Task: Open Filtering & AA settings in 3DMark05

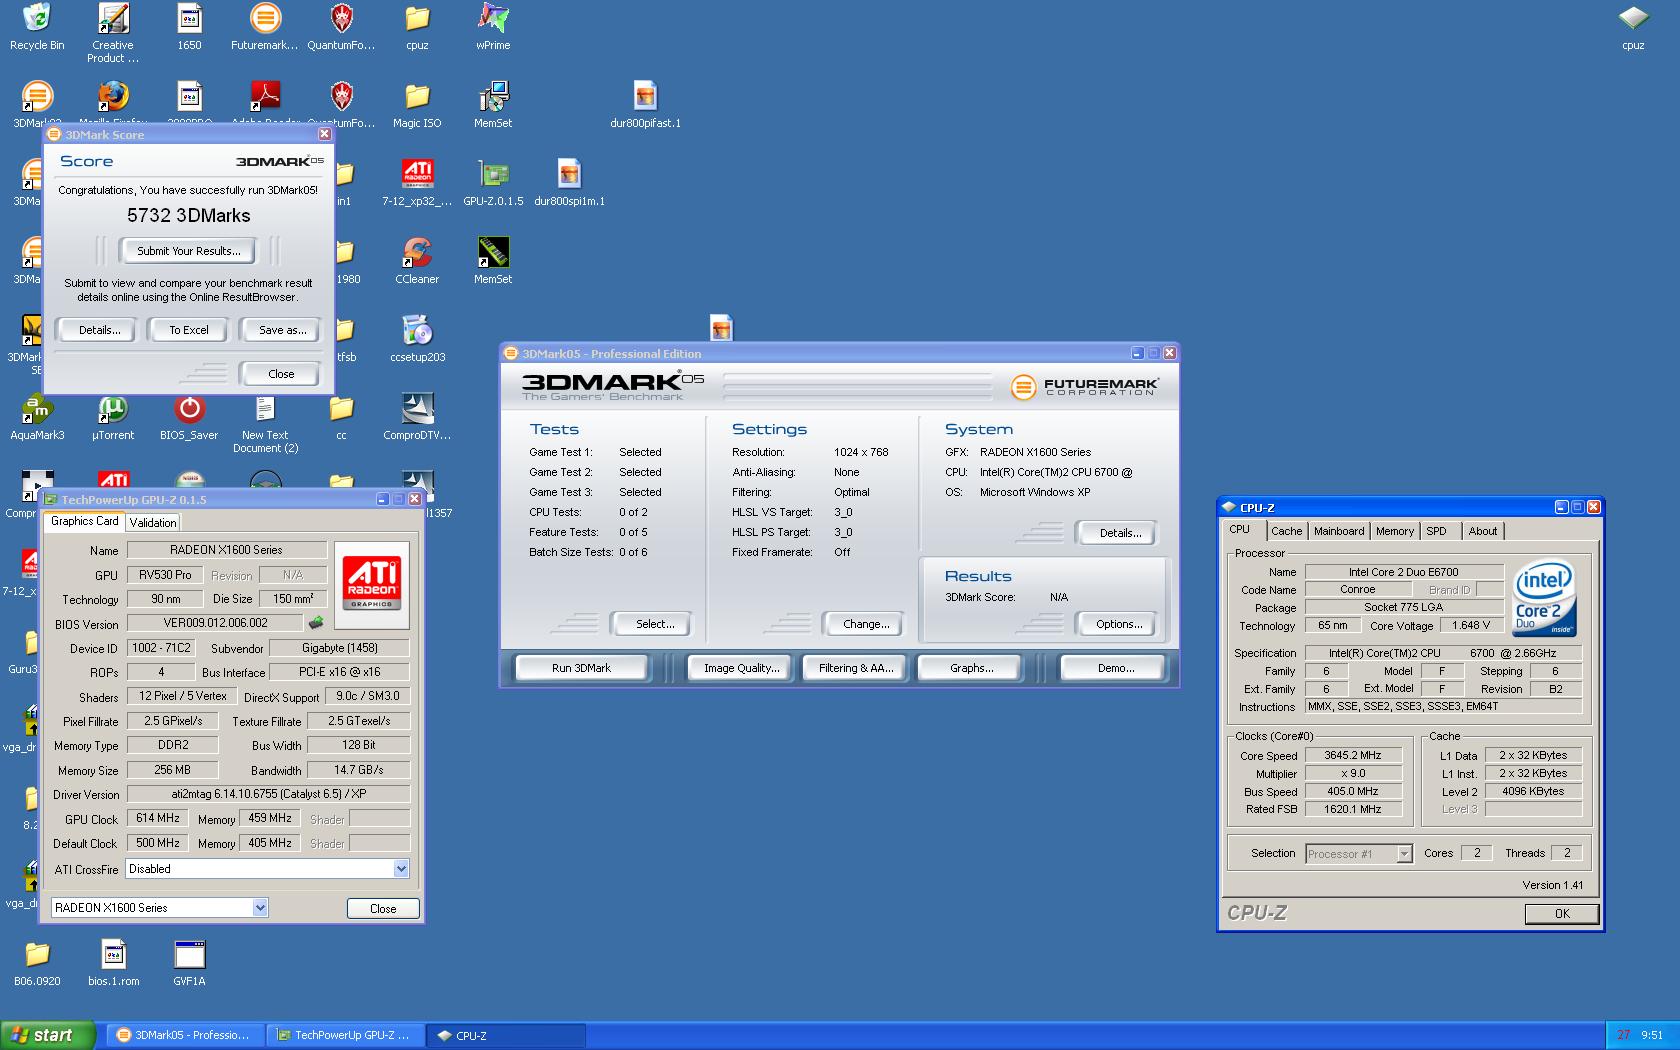Action: pos(855,668)
